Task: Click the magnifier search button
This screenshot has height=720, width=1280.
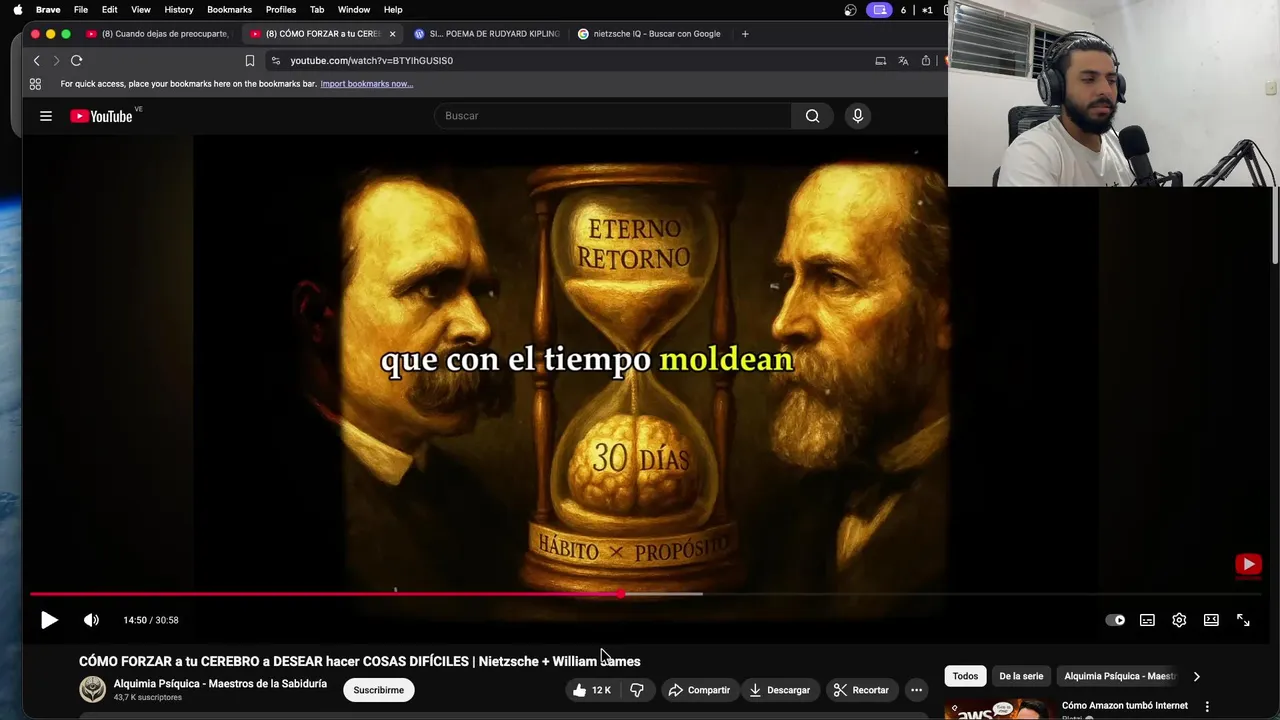Action: coord(812,116)
